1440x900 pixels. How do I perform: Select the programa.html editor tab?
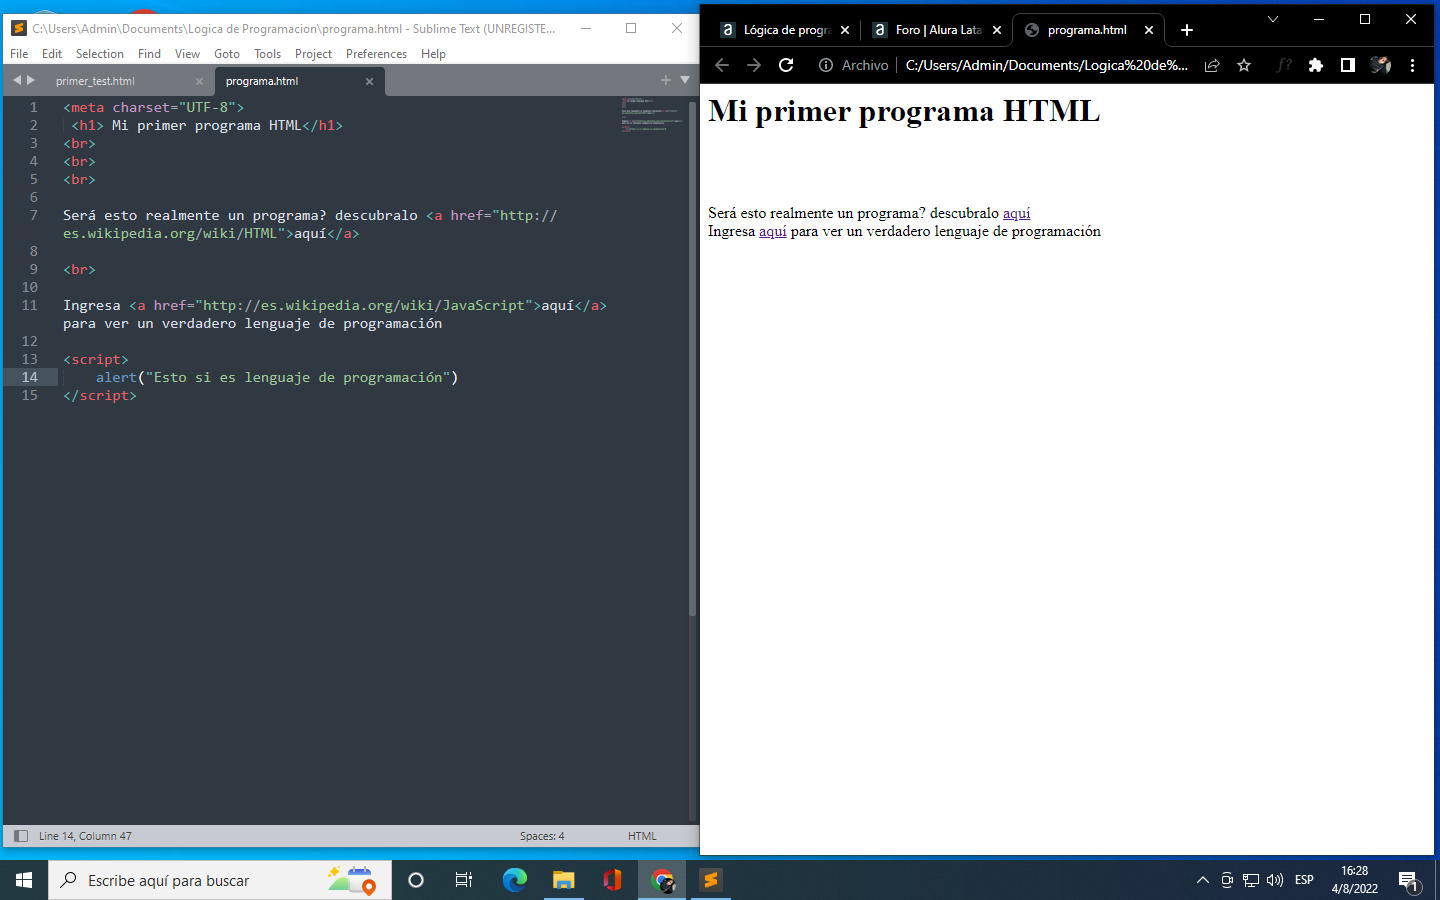[262, 81]
